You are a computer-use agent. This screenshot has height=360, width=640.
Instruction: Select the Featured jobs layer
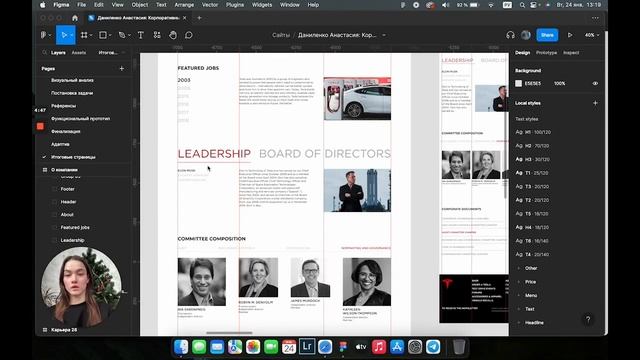75,227
